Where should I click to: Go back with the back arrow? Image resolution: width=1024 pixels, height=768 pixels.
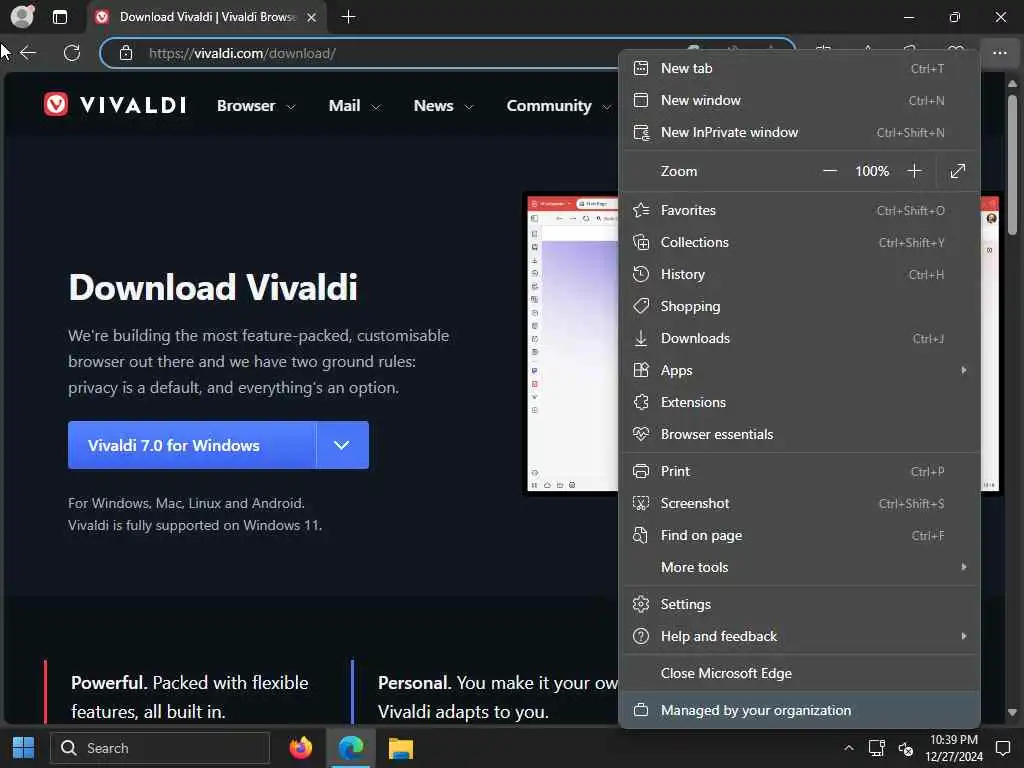[x=27, y=53]
